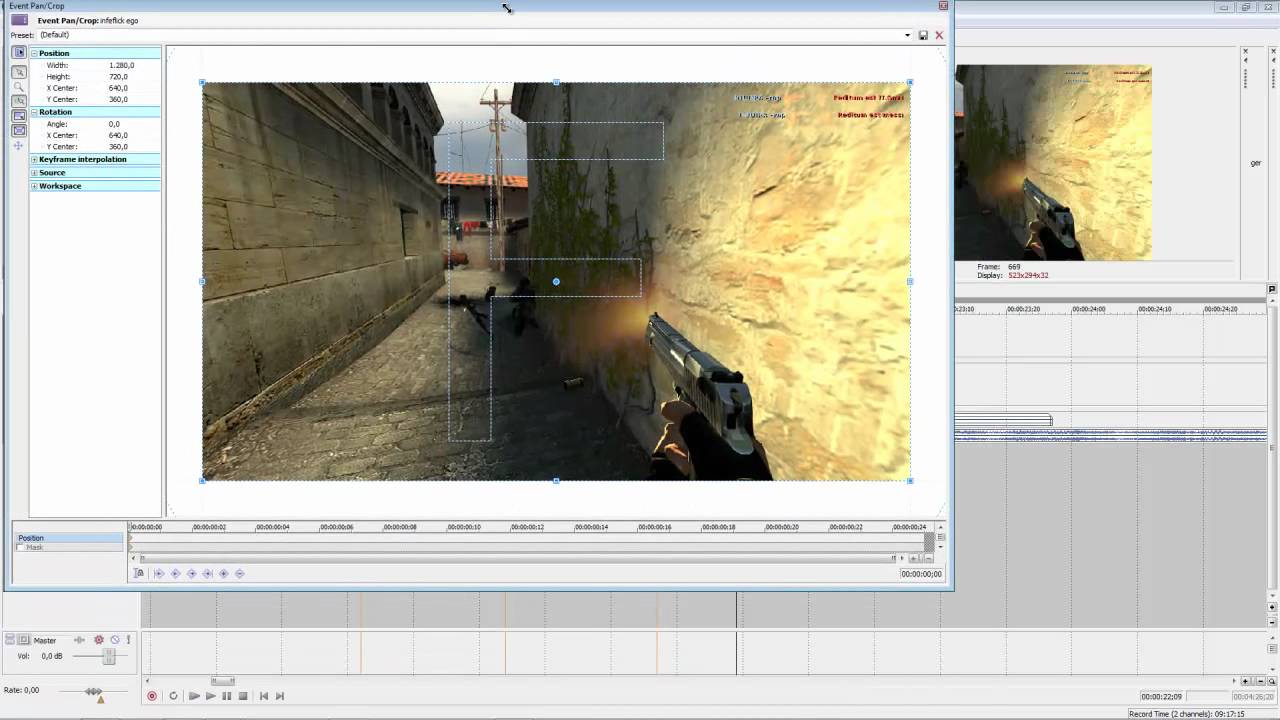
Task: Click First Keyframe button
Action: (x=159, y=573)
